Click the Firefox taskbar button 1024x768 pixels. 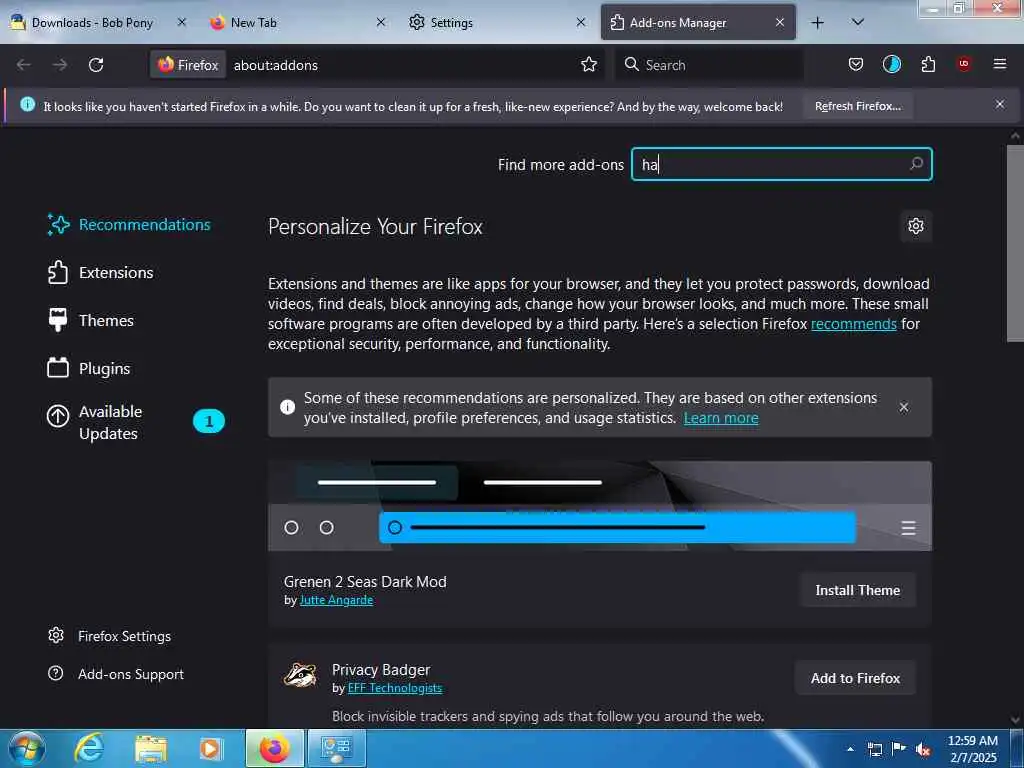click(274, 748)
